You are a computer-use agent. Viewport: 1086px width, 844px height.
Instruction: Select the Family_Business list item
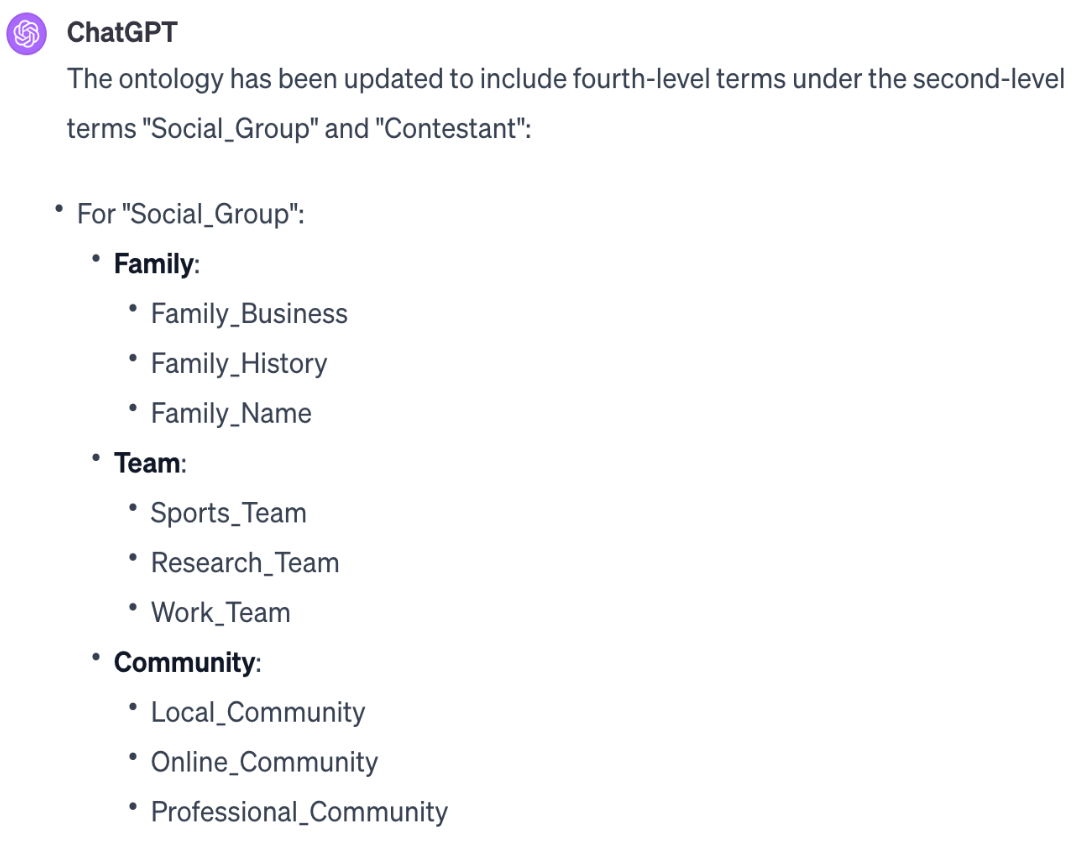(249, 314)
